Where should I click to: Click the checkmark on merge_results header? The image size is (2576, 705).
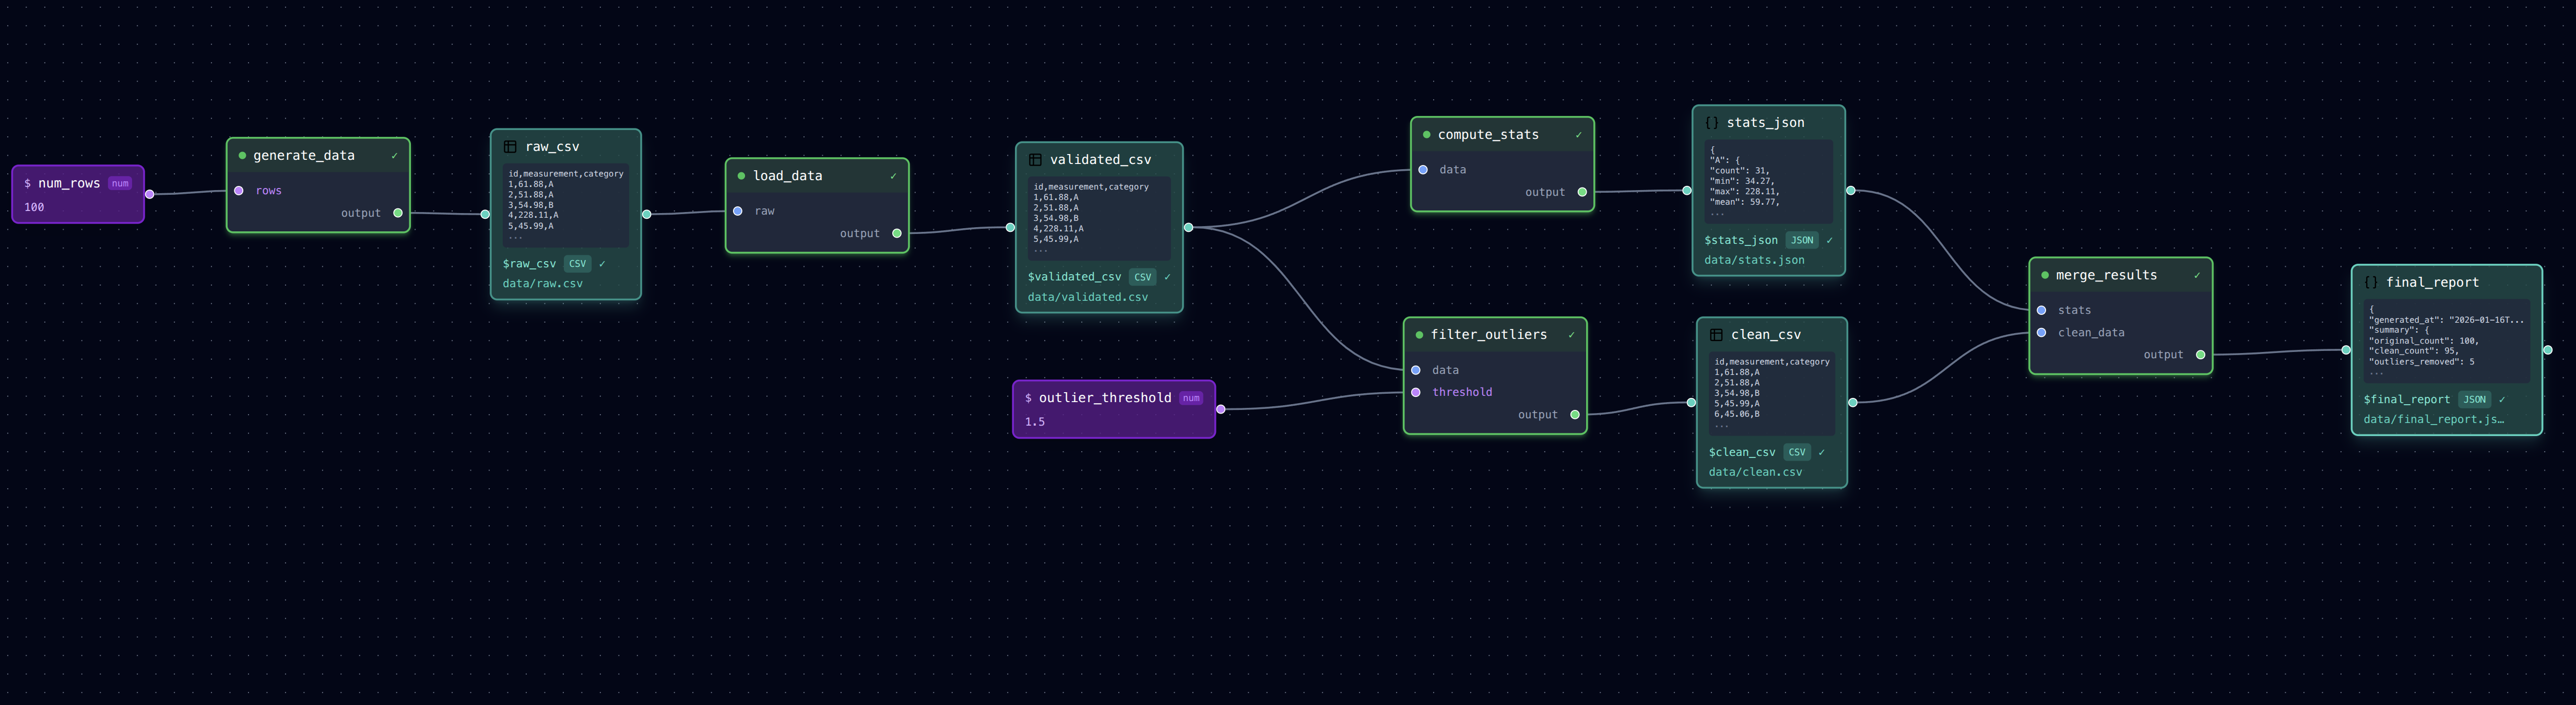pos(2196,276)
